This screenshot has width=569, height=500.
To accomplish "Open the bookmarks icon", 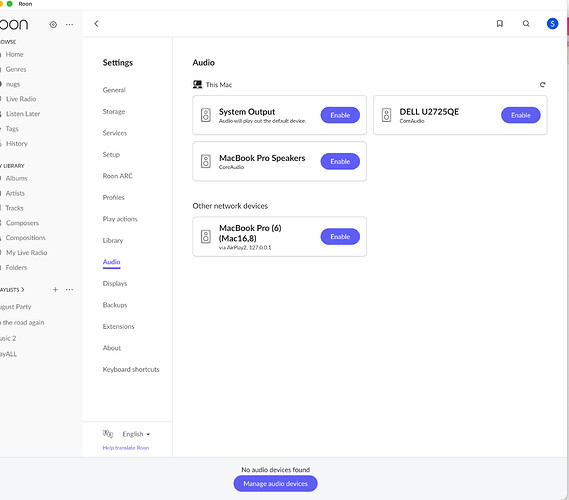I will tap(500, 24).
